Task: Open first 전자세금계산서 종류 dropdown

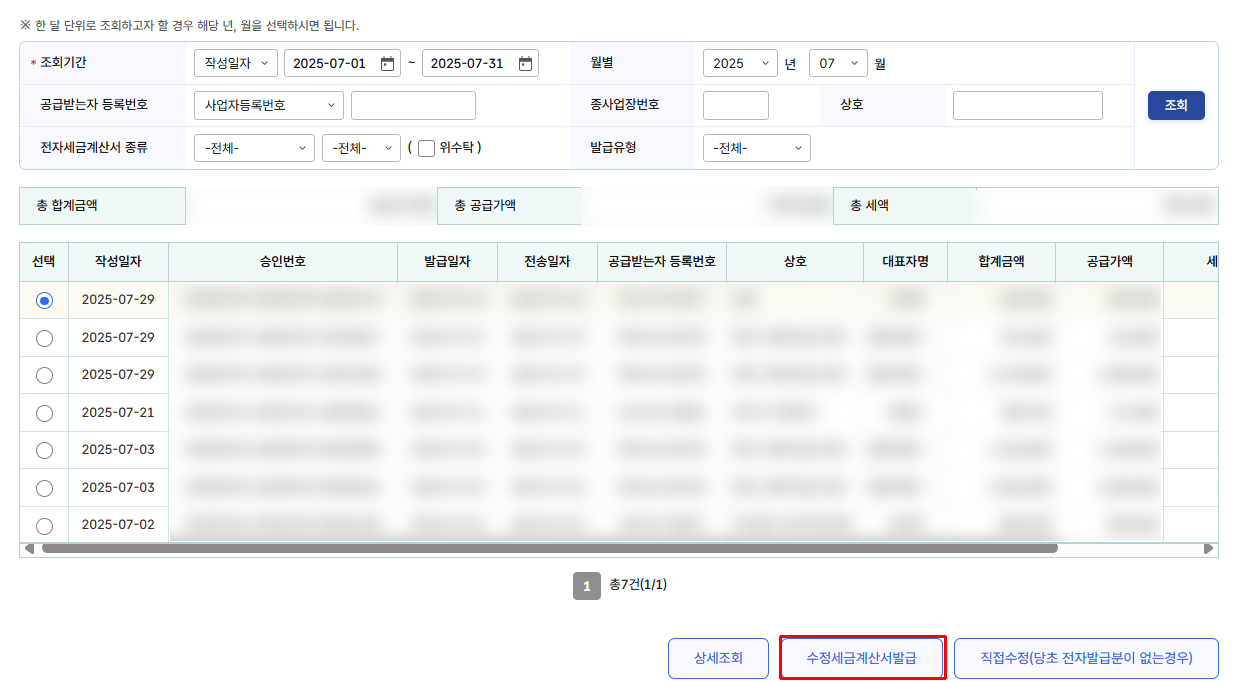Action: [254, 148]
